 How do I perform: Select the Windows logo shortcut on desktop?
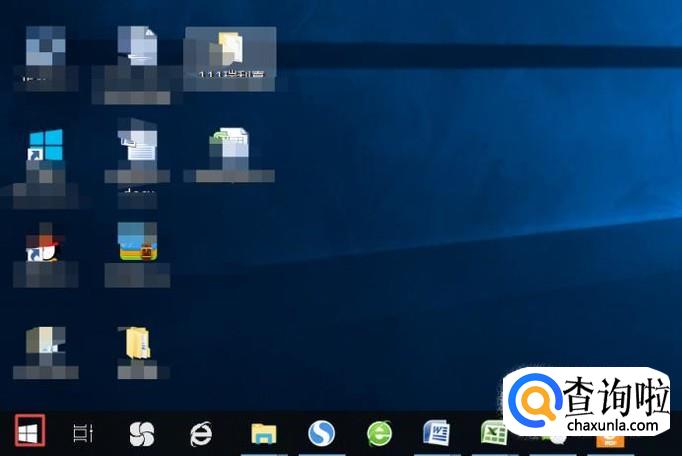tap(45, 150)
